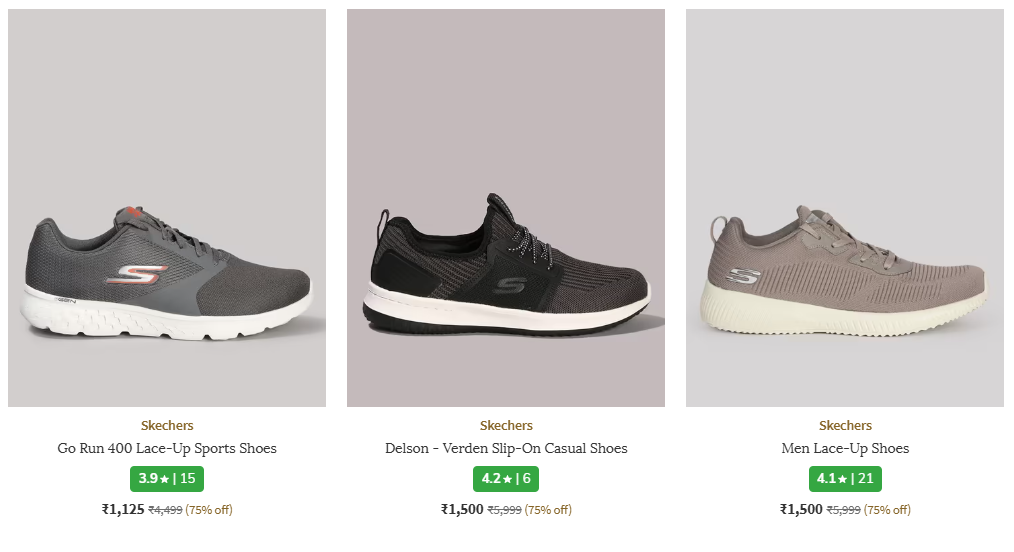Click the ₹5,999 original price under Delson - Verden

pos(504,510)
